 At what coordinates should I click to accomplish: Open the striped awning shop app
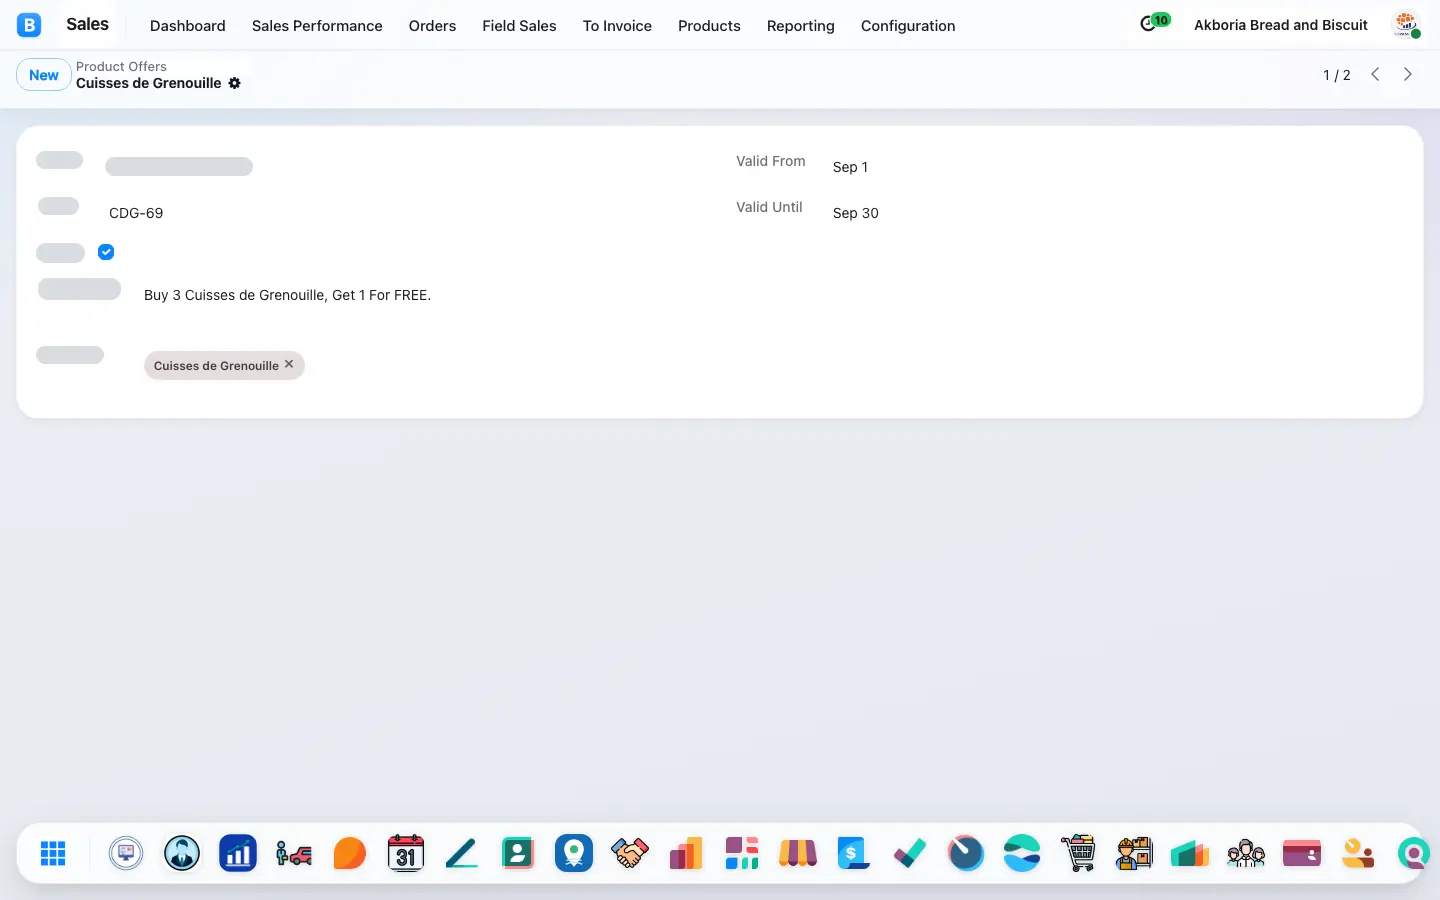coord(798,853)
